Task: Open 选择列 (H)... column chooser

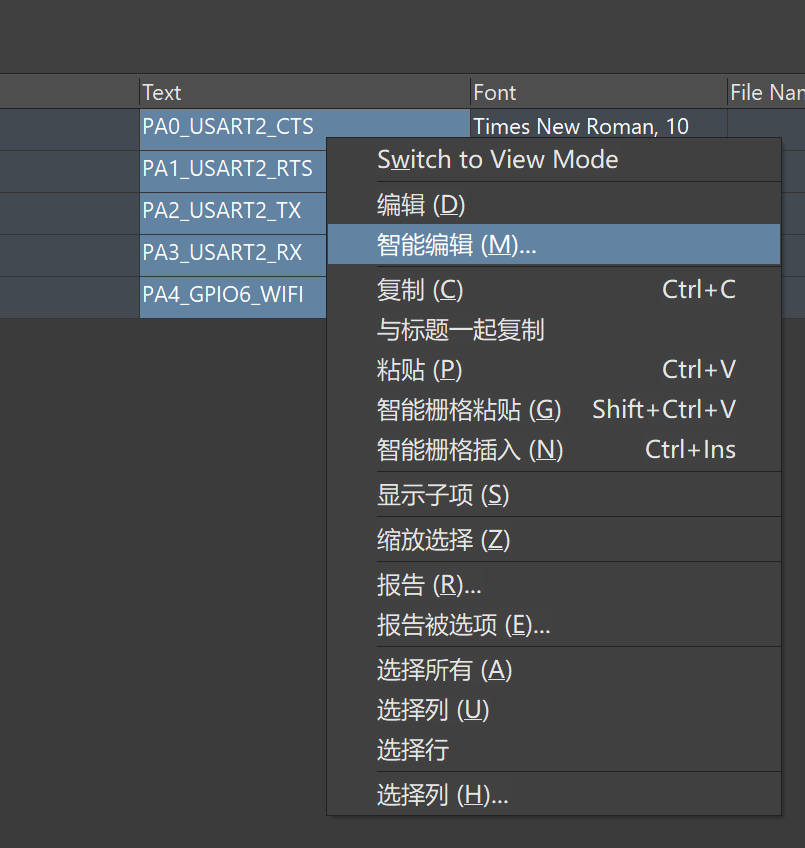Action: (442, 795)
